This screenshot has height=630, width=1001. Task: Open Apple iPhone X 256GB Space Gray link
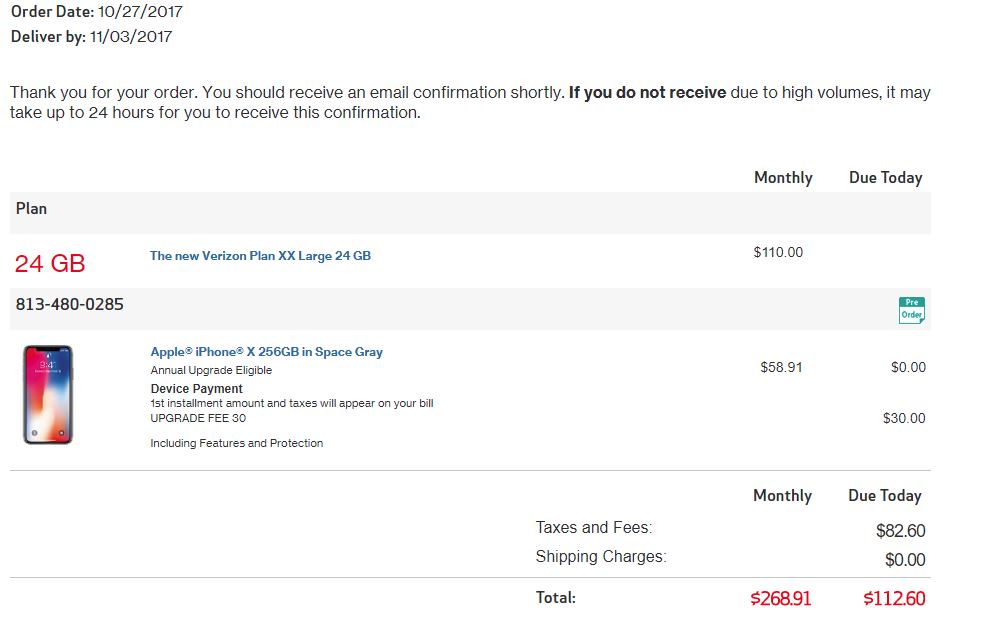point(266,352)
